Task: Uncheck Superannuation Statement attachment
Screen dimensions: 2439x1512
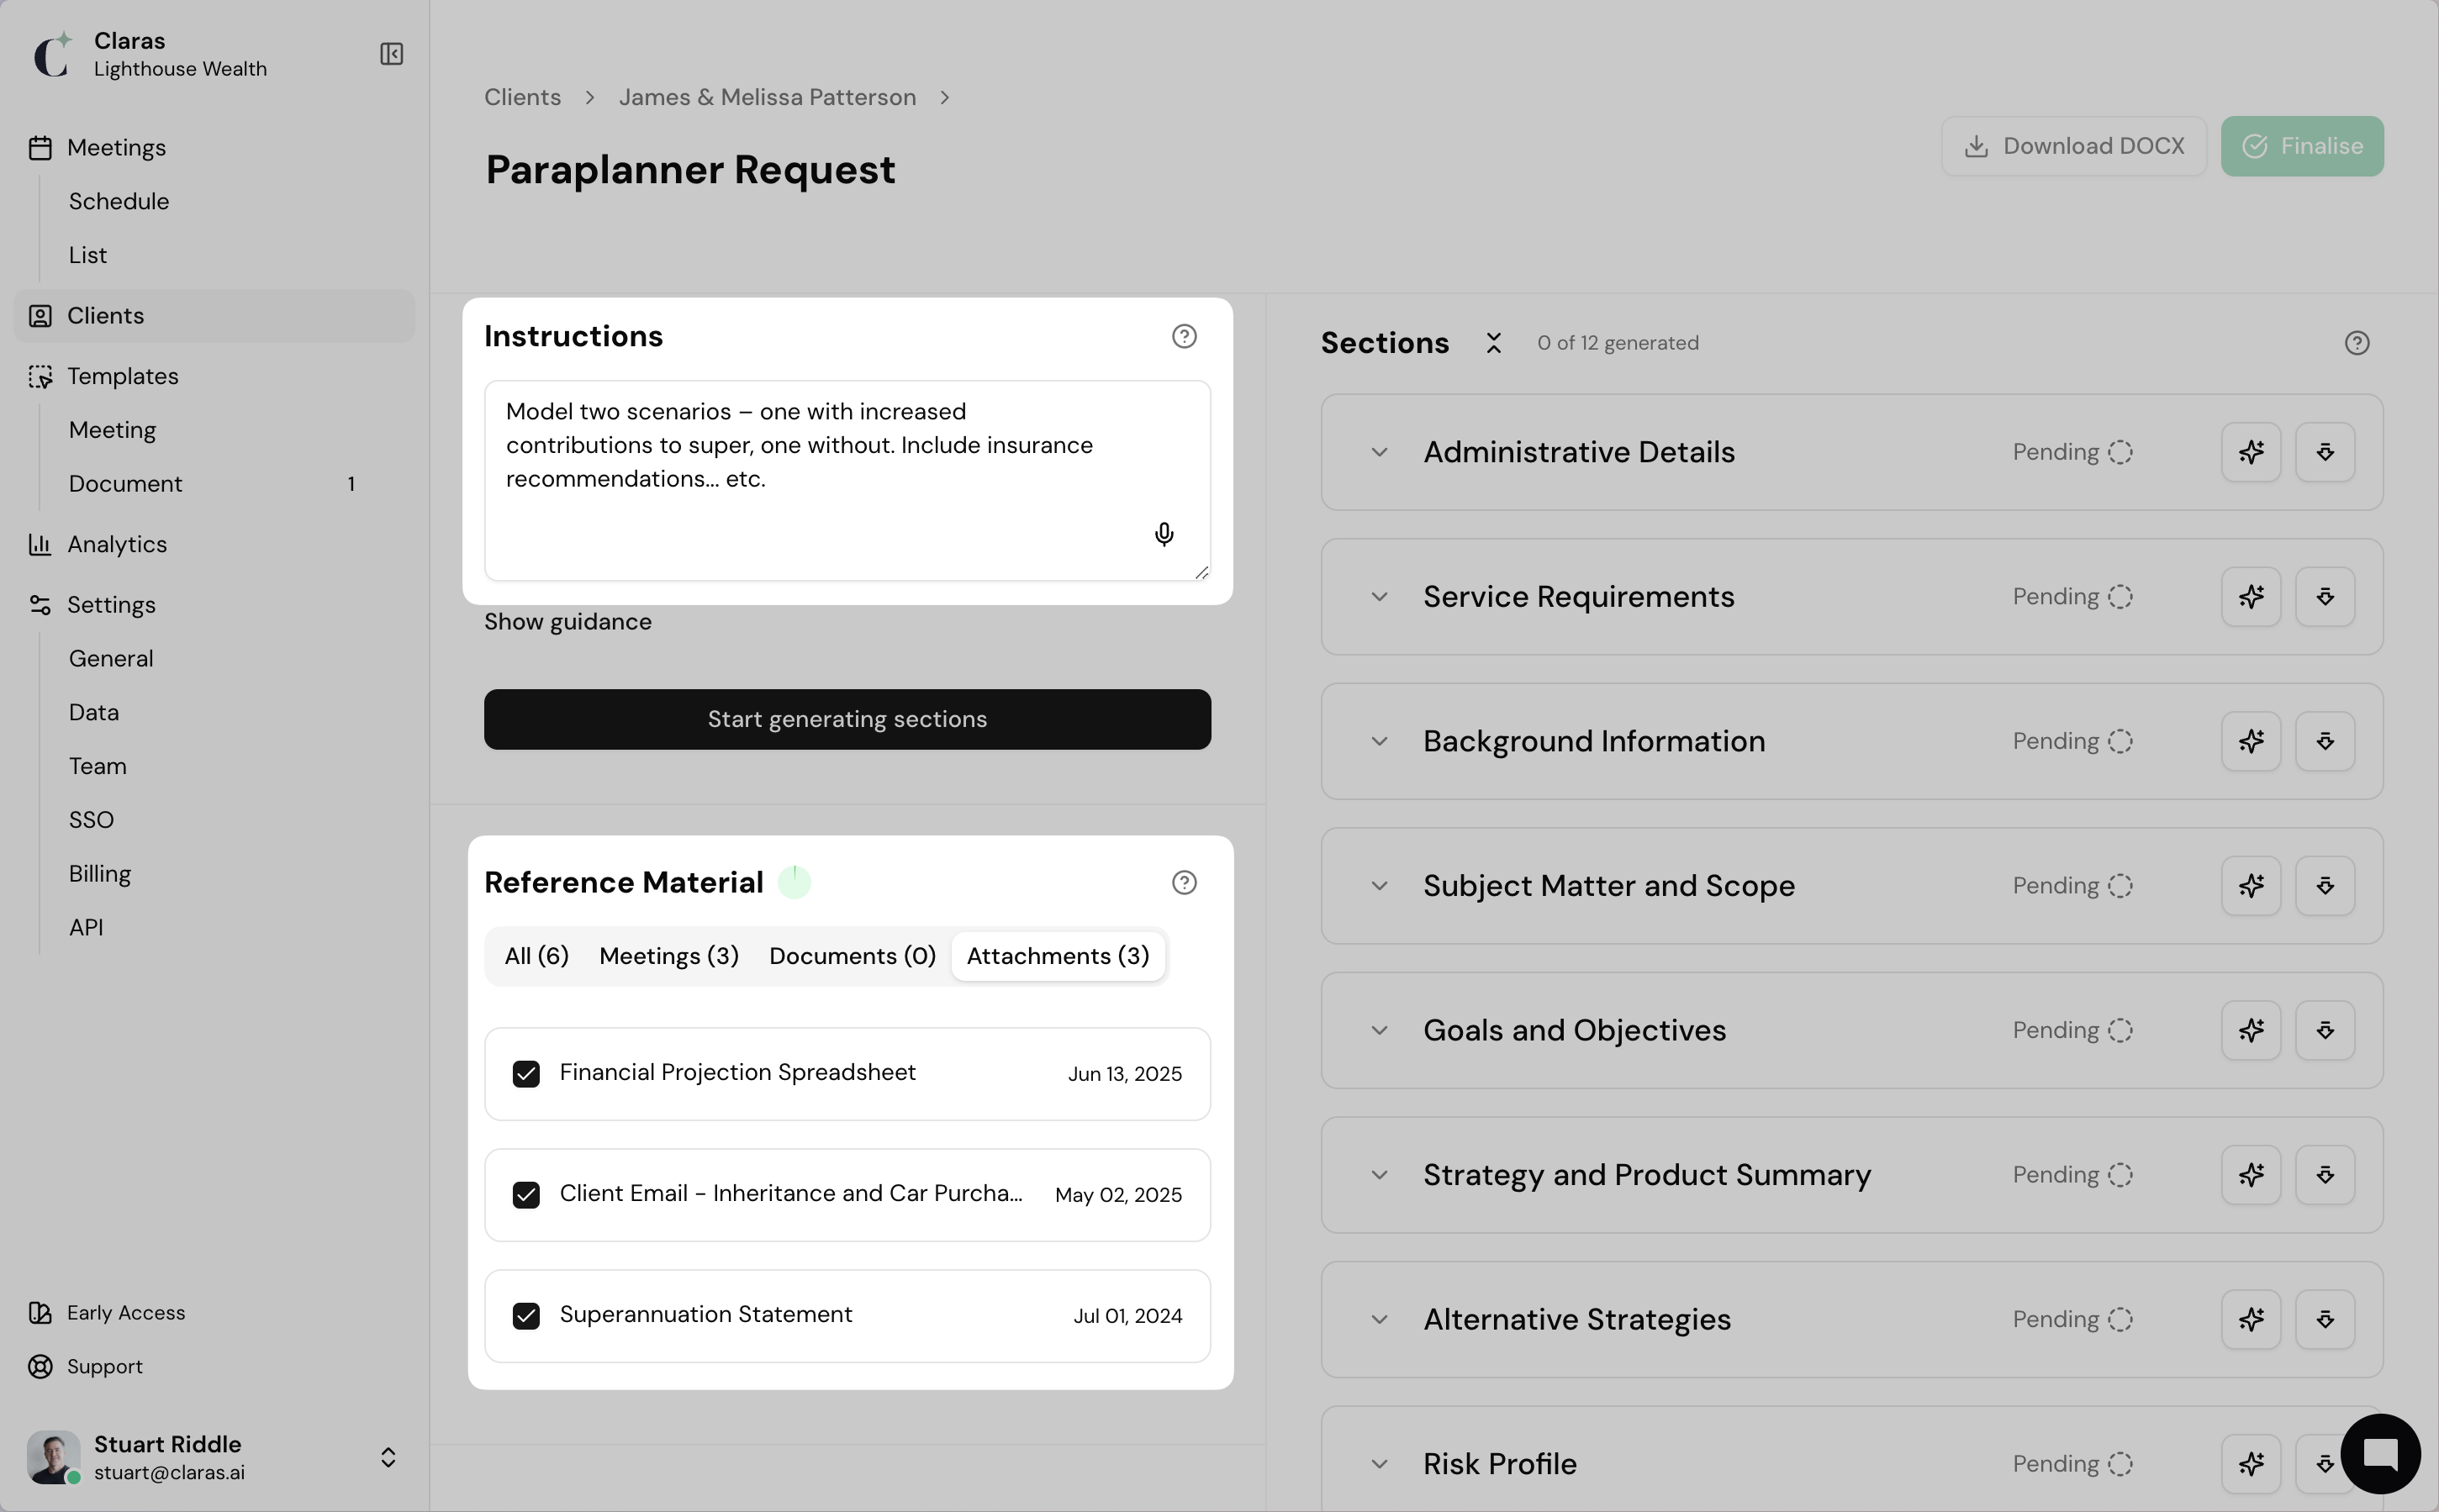Action: point(526,1316)
